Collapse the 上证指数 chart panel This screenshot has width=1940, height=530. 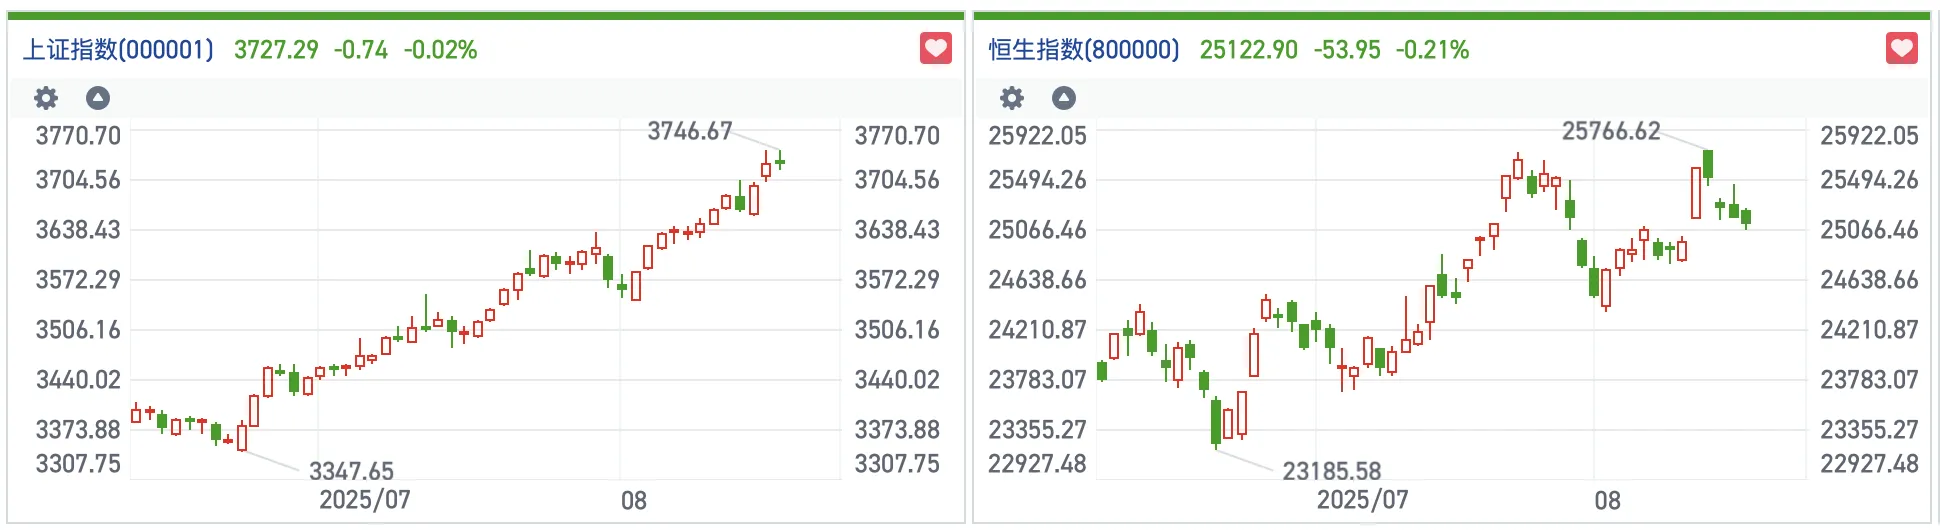coord(98,98)
